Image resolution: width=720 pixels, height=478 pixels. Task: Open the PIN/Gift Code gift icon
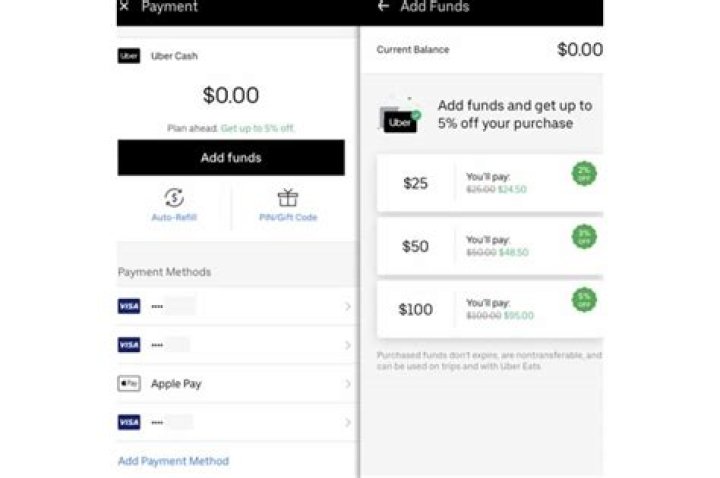[288, 198]
